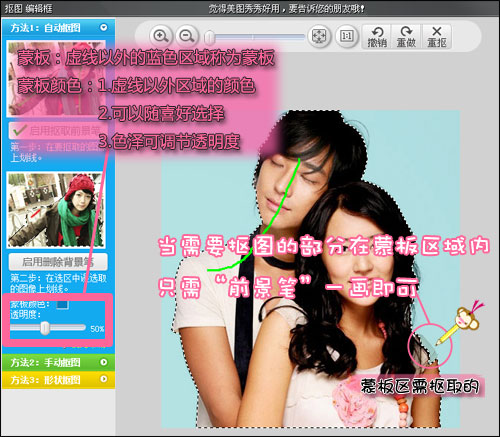This screenshot has height=437, width=500.
Task: Click the 1:1 actual size icon
Action: click(x=347, y=36)
